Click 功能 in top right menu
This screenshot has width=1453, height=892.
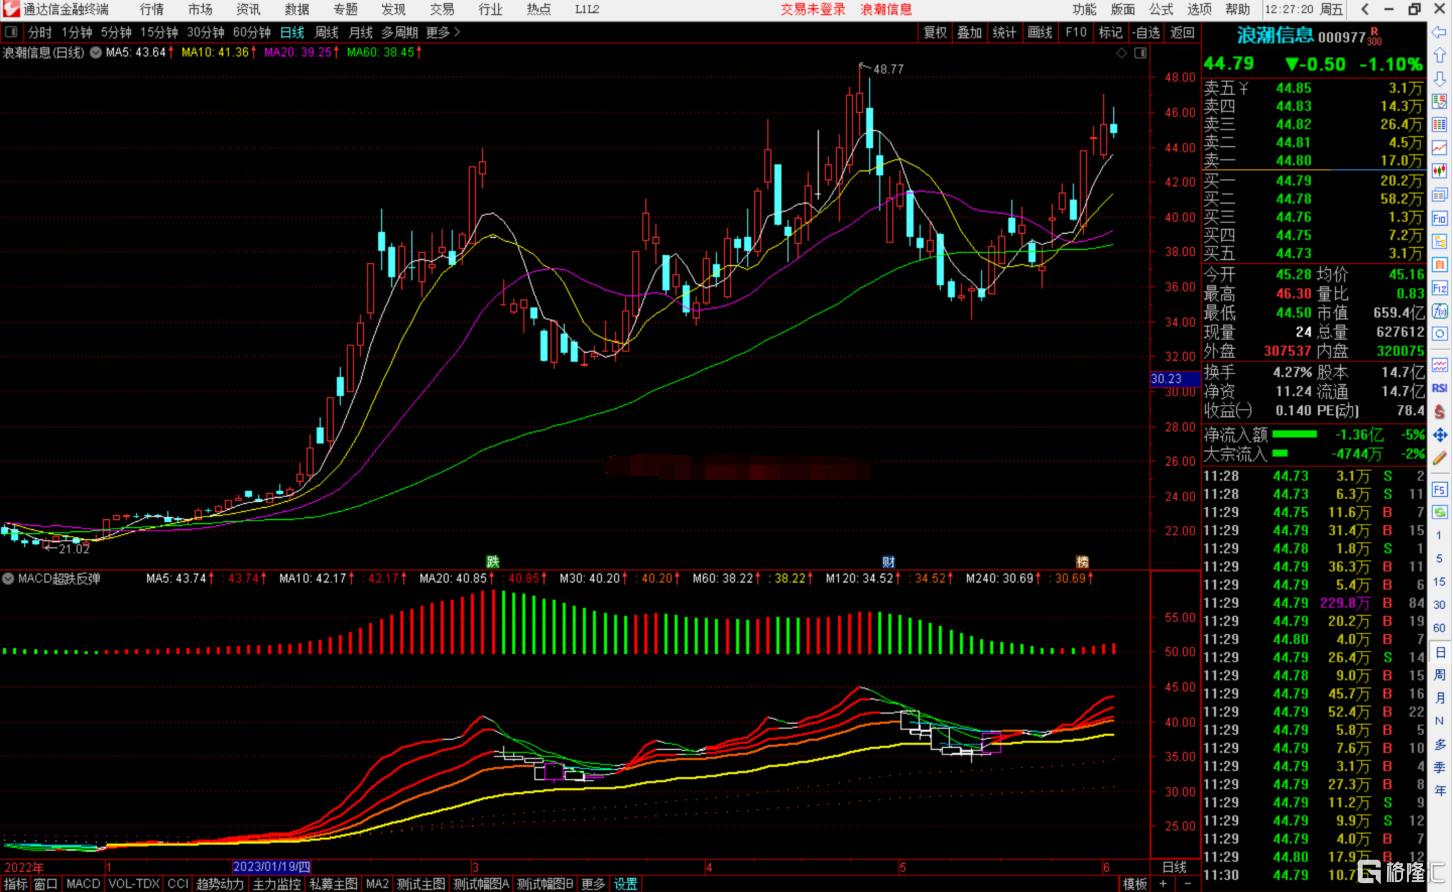(x=1084, y=9)
